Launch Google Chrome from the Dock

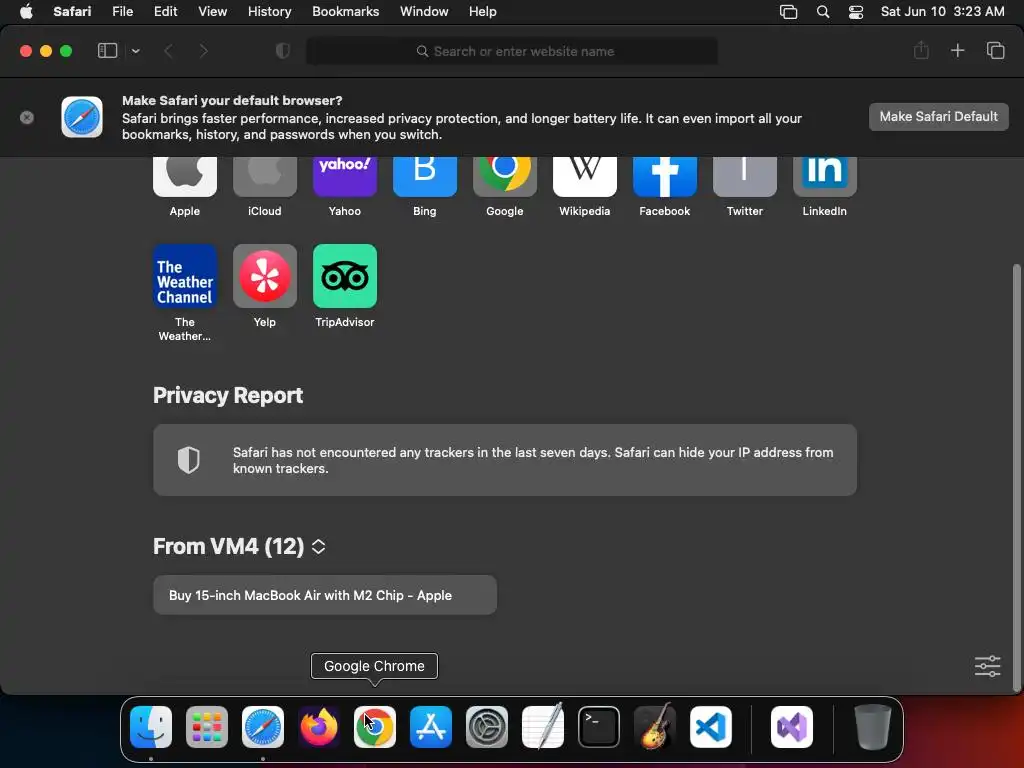coord(375,726)
